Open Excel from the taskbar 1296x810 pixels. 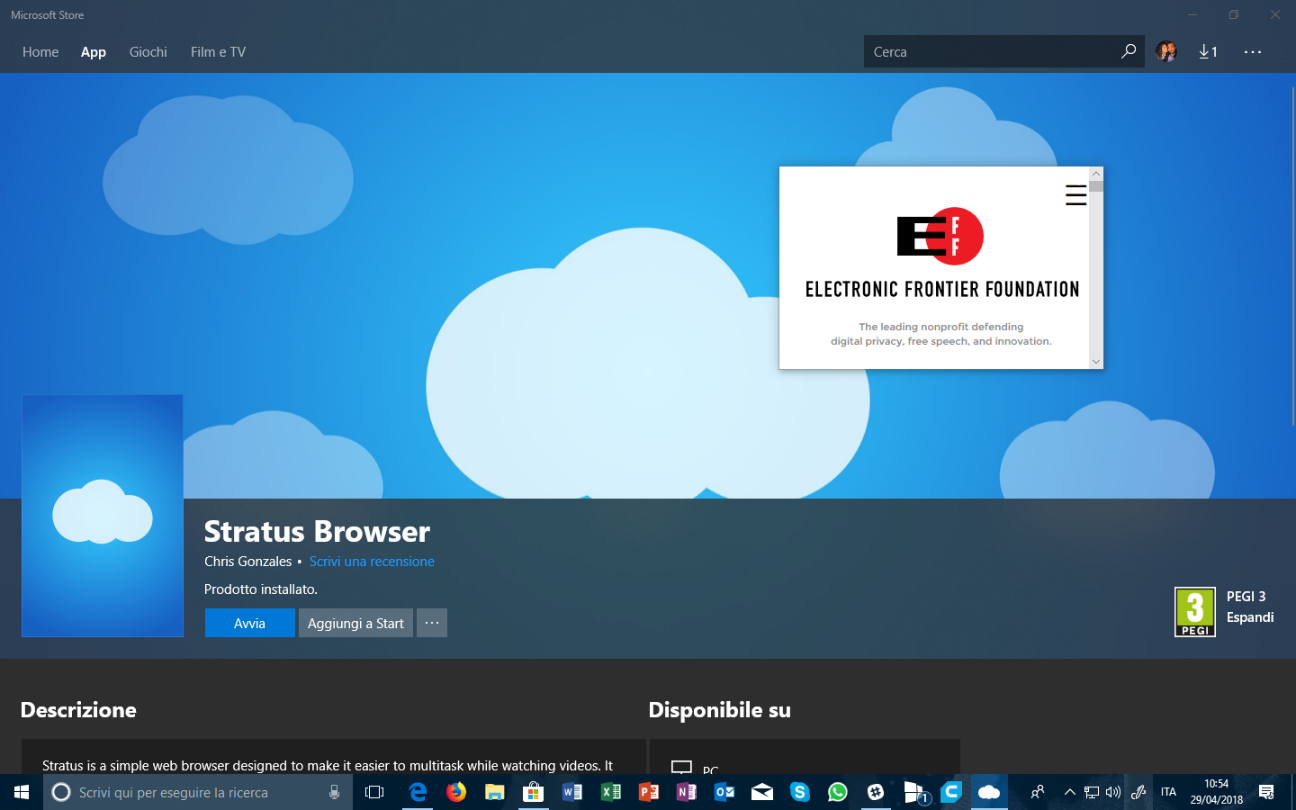[x=610, y=792]
